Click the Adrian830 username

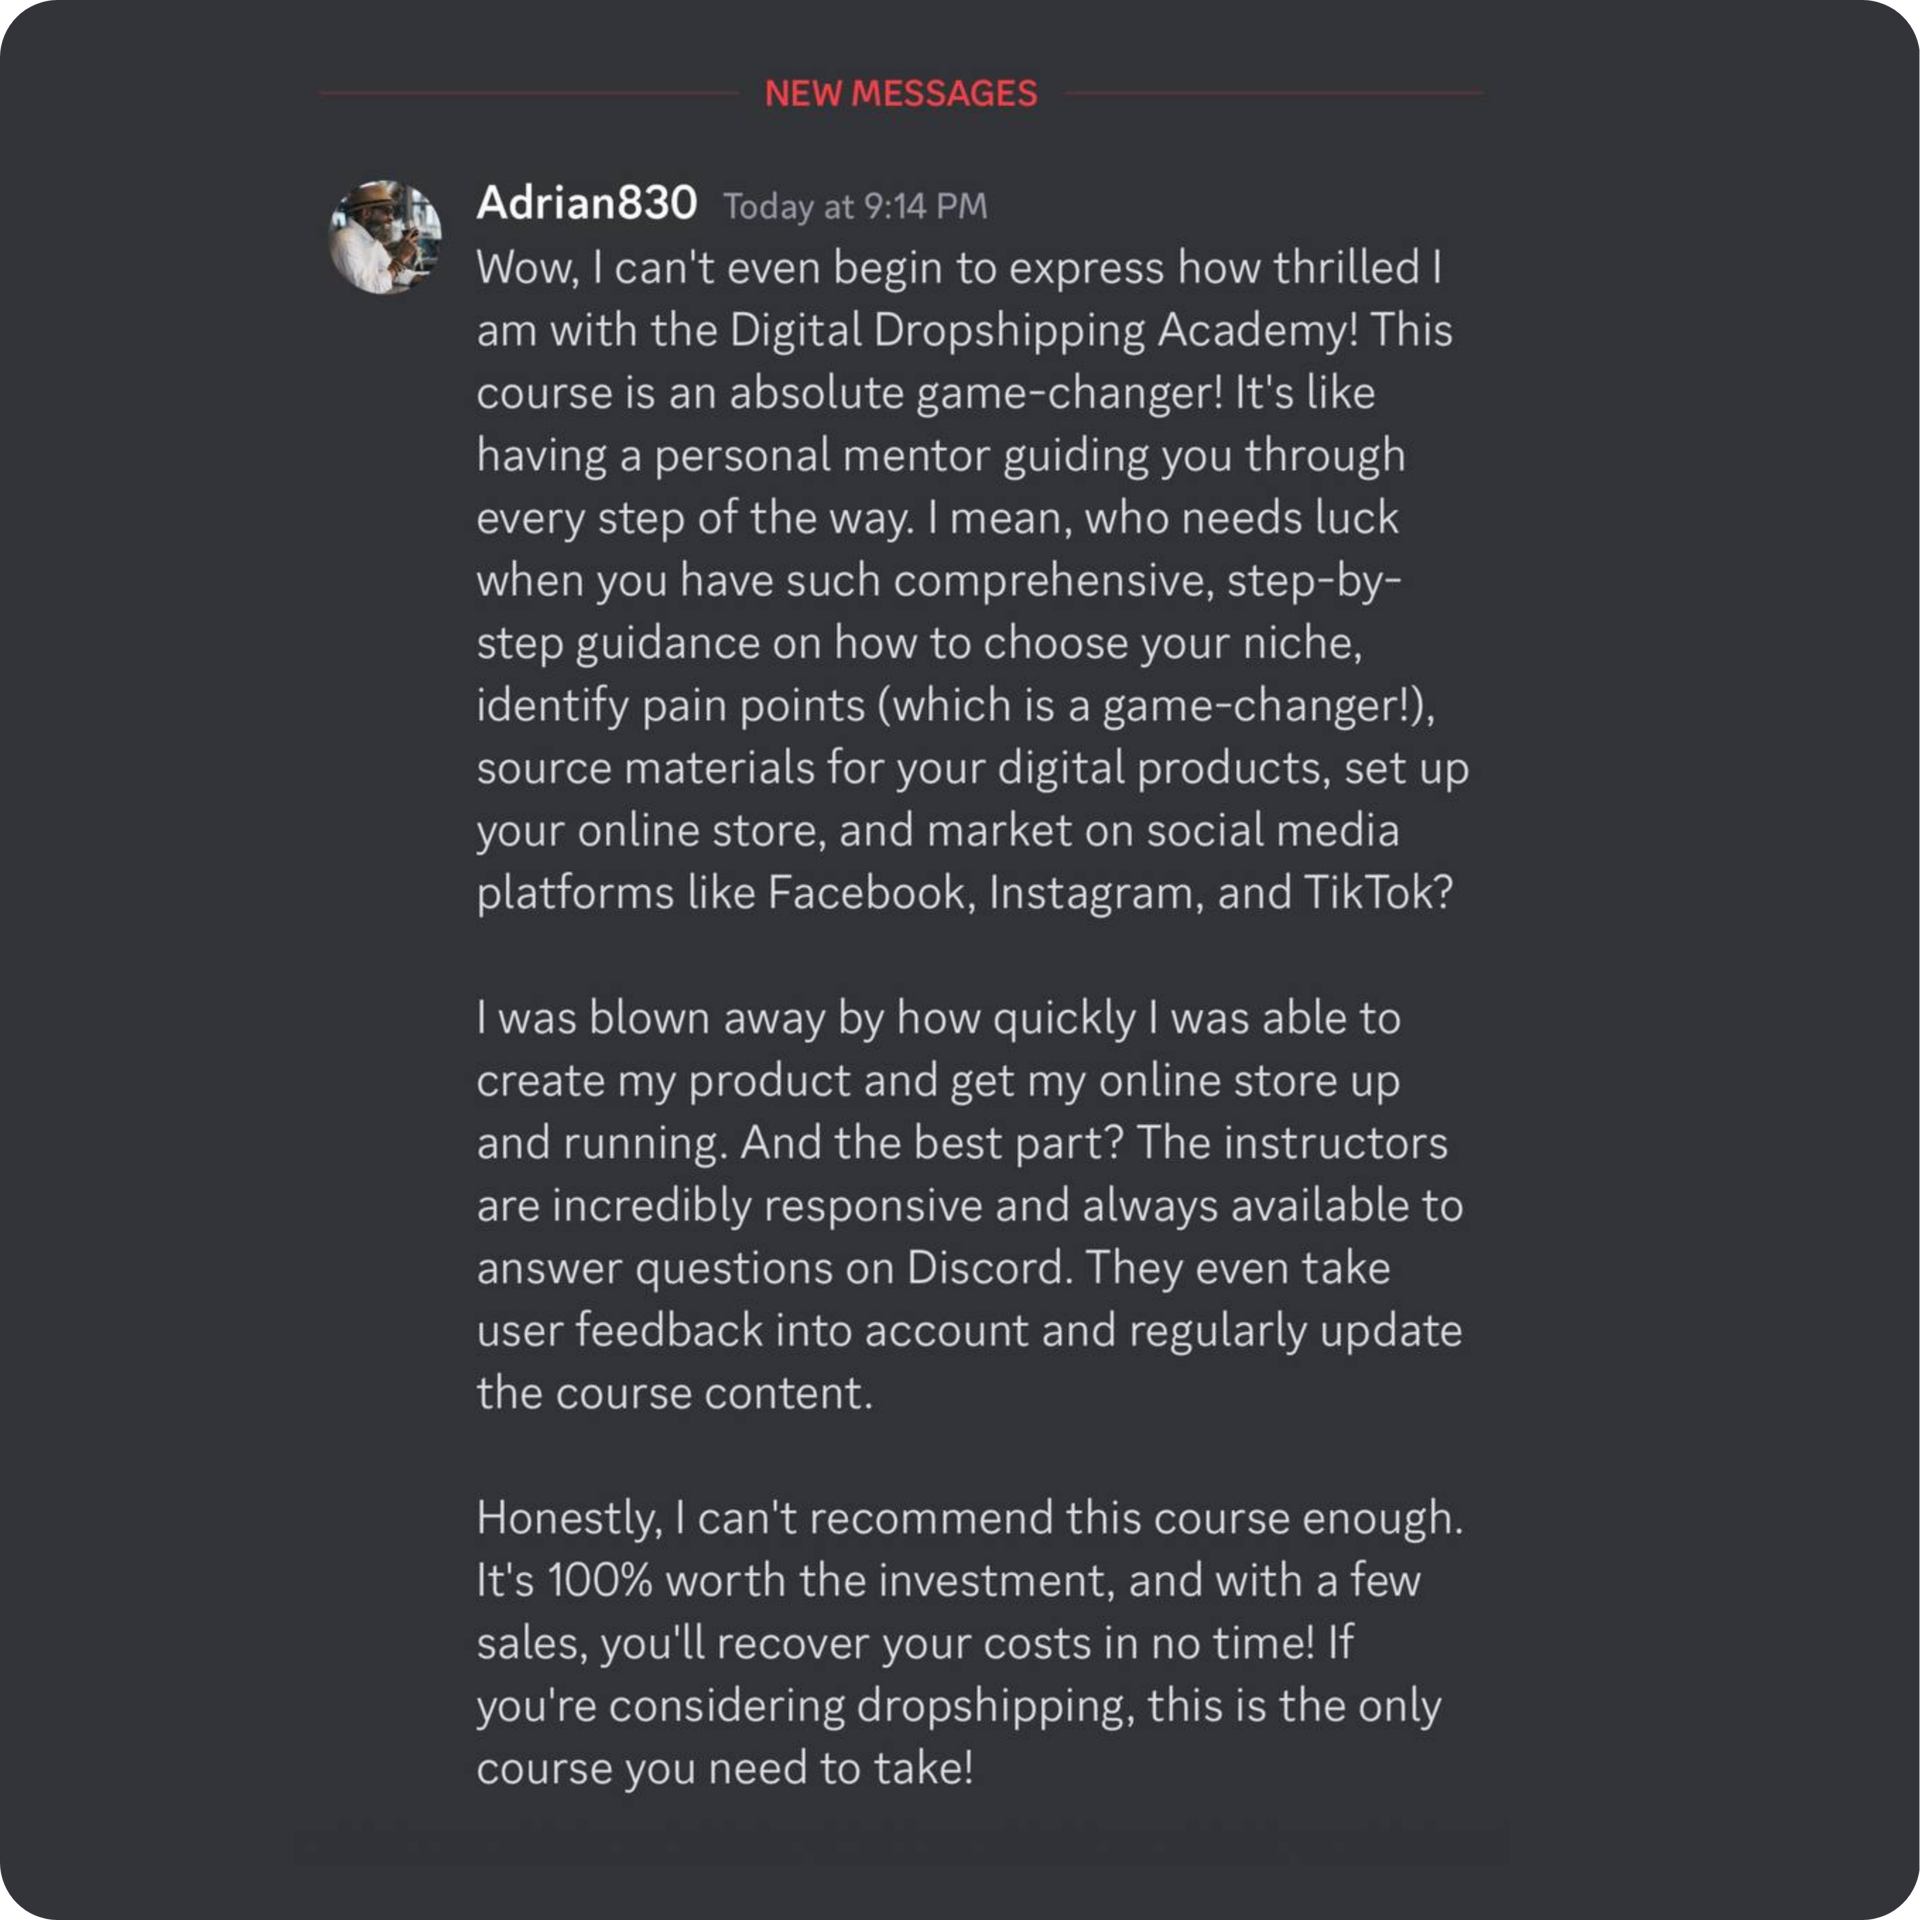(x=586, y=203)
